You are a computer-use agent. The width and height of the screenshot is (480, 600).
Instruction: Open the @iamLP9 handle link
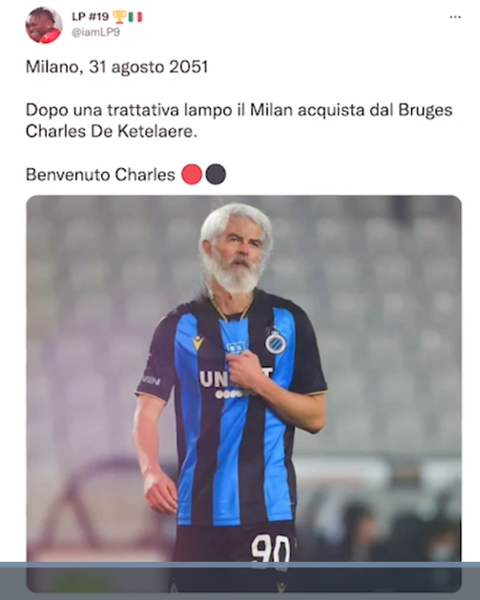point(96,33)
